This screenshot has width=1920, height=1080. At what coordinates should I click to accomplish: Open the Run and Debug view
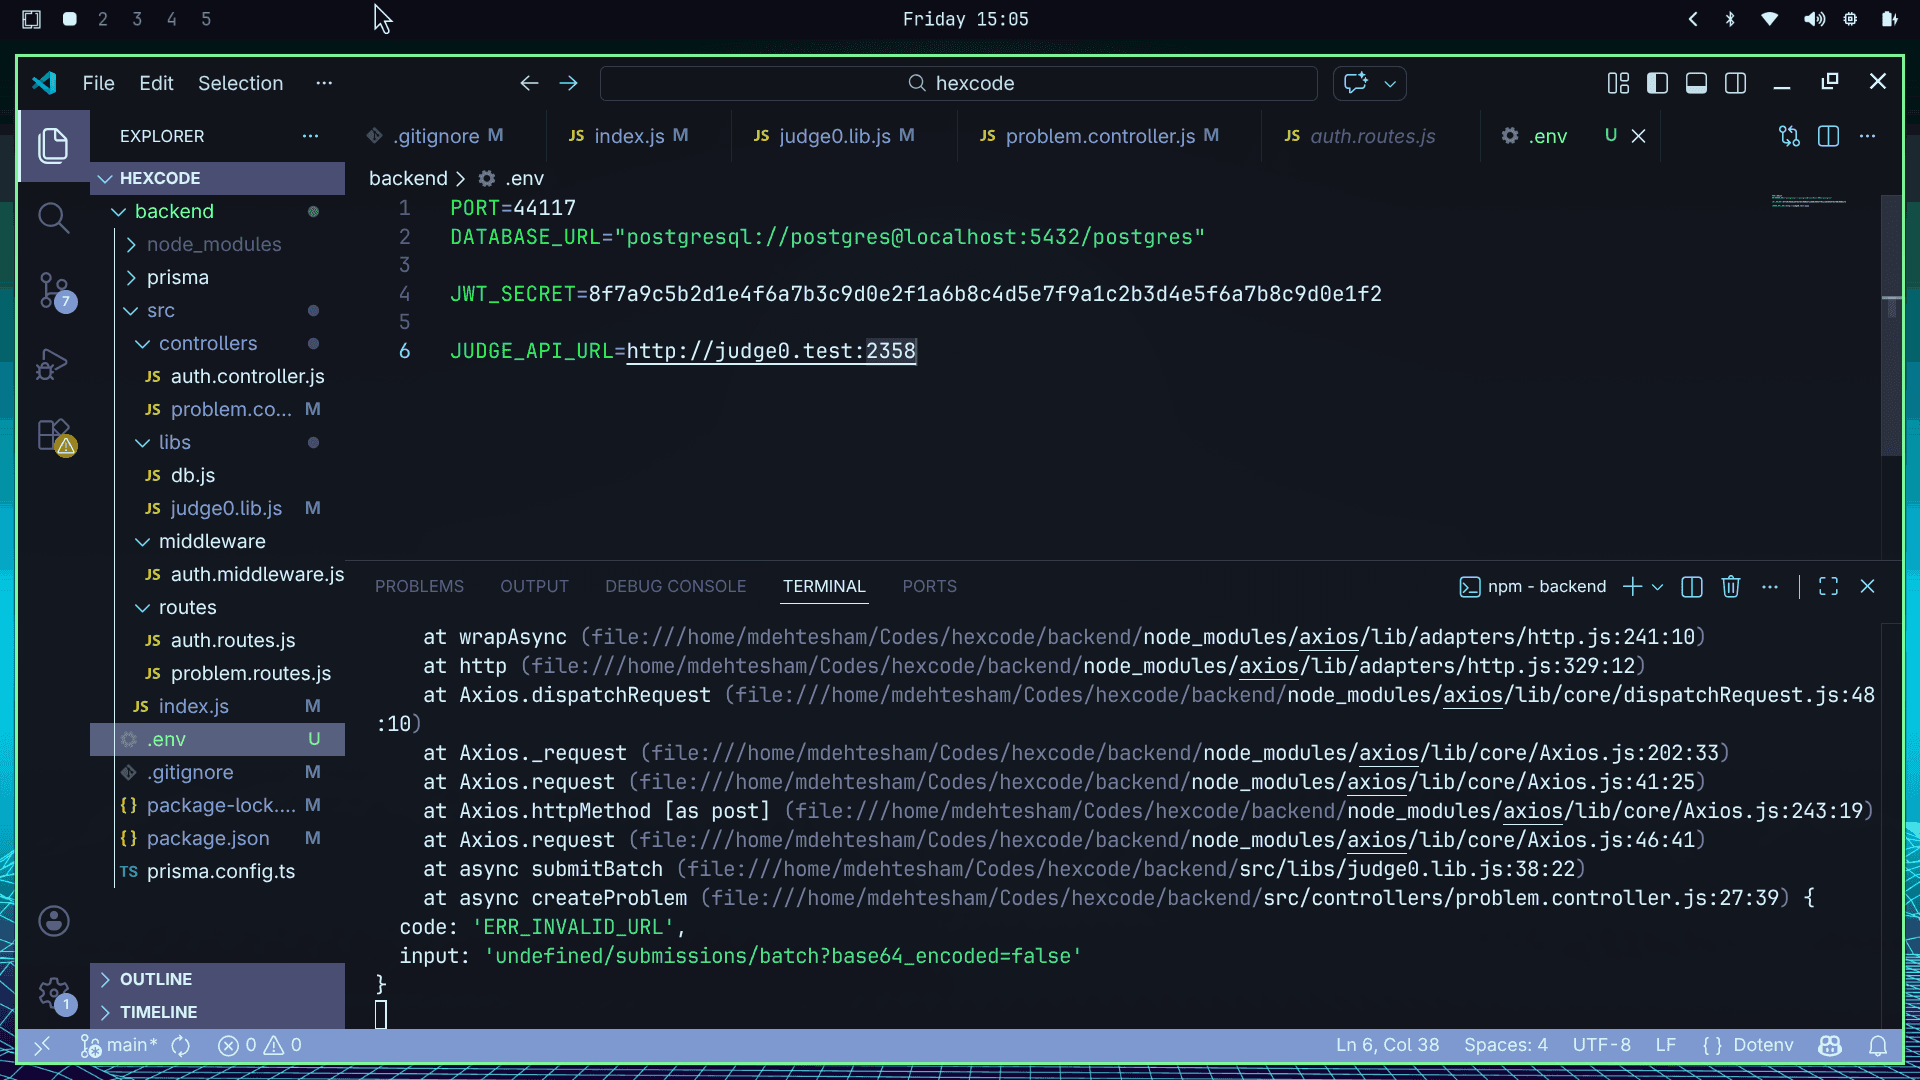pos(52,364)
